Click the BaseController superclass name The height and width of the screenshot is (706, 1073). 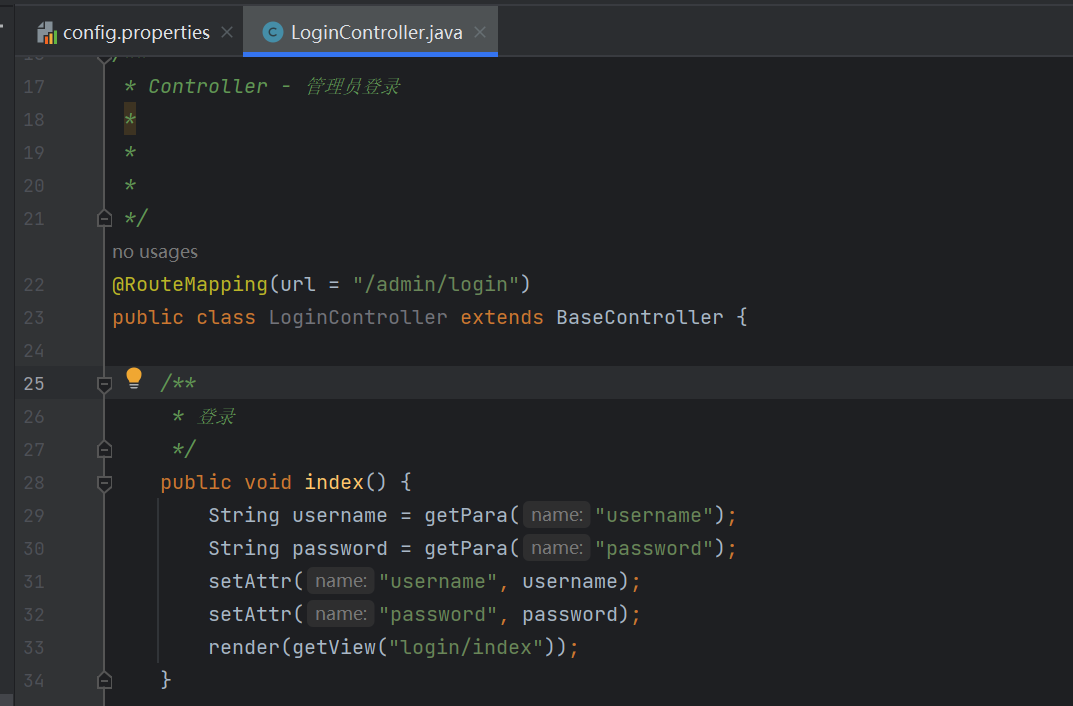click(x=639, y=317)
